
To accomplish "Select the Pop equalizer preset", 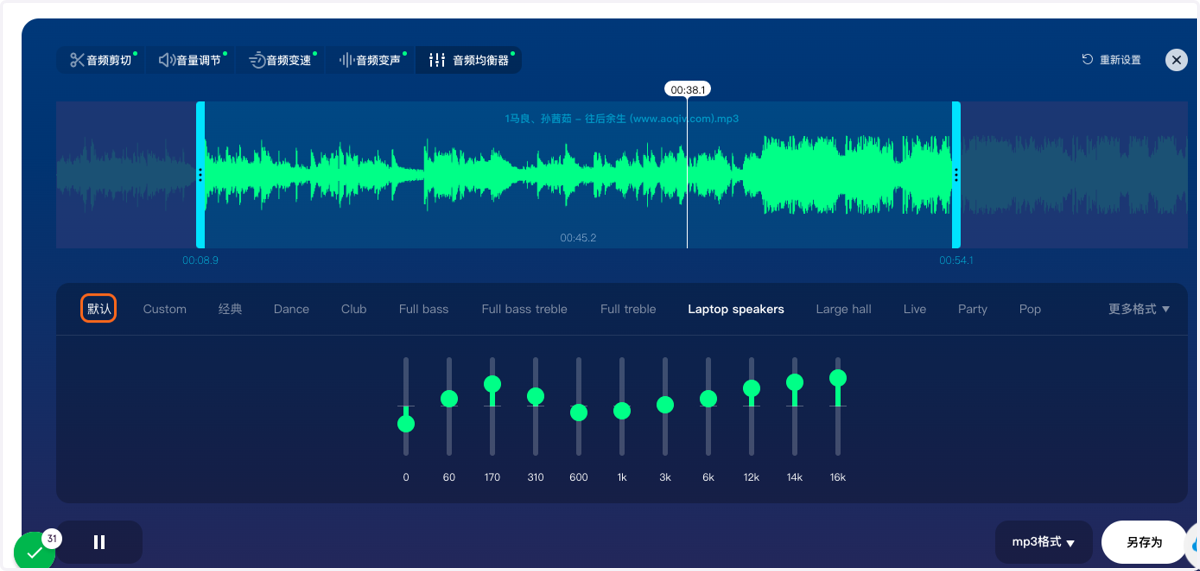I will click(x=1030, y=309).
